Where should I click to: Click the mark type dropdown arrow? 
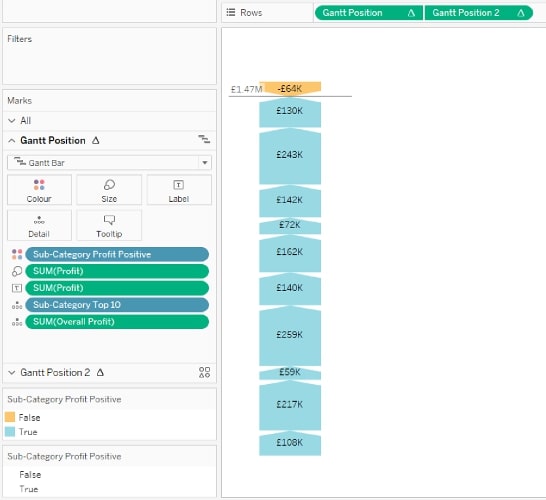tap(205, 163)
